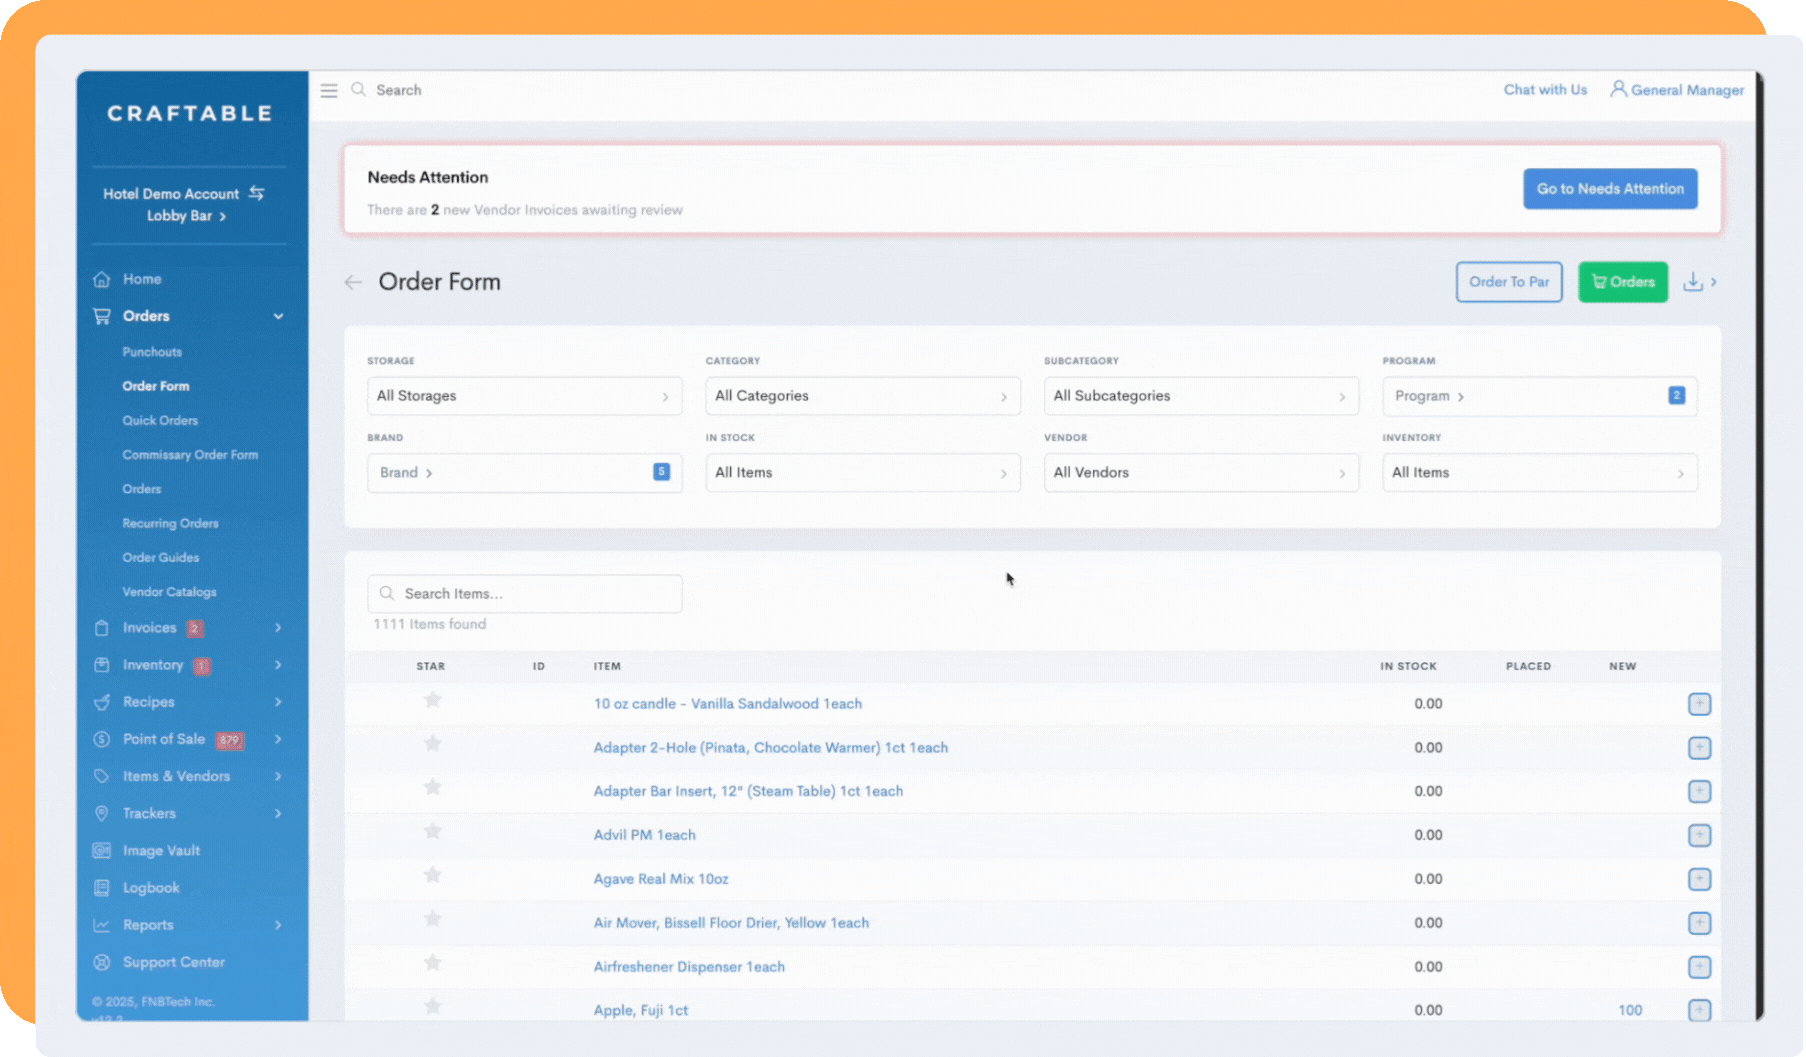Click the Invoices clipboard icon

(x=101, y=628)
